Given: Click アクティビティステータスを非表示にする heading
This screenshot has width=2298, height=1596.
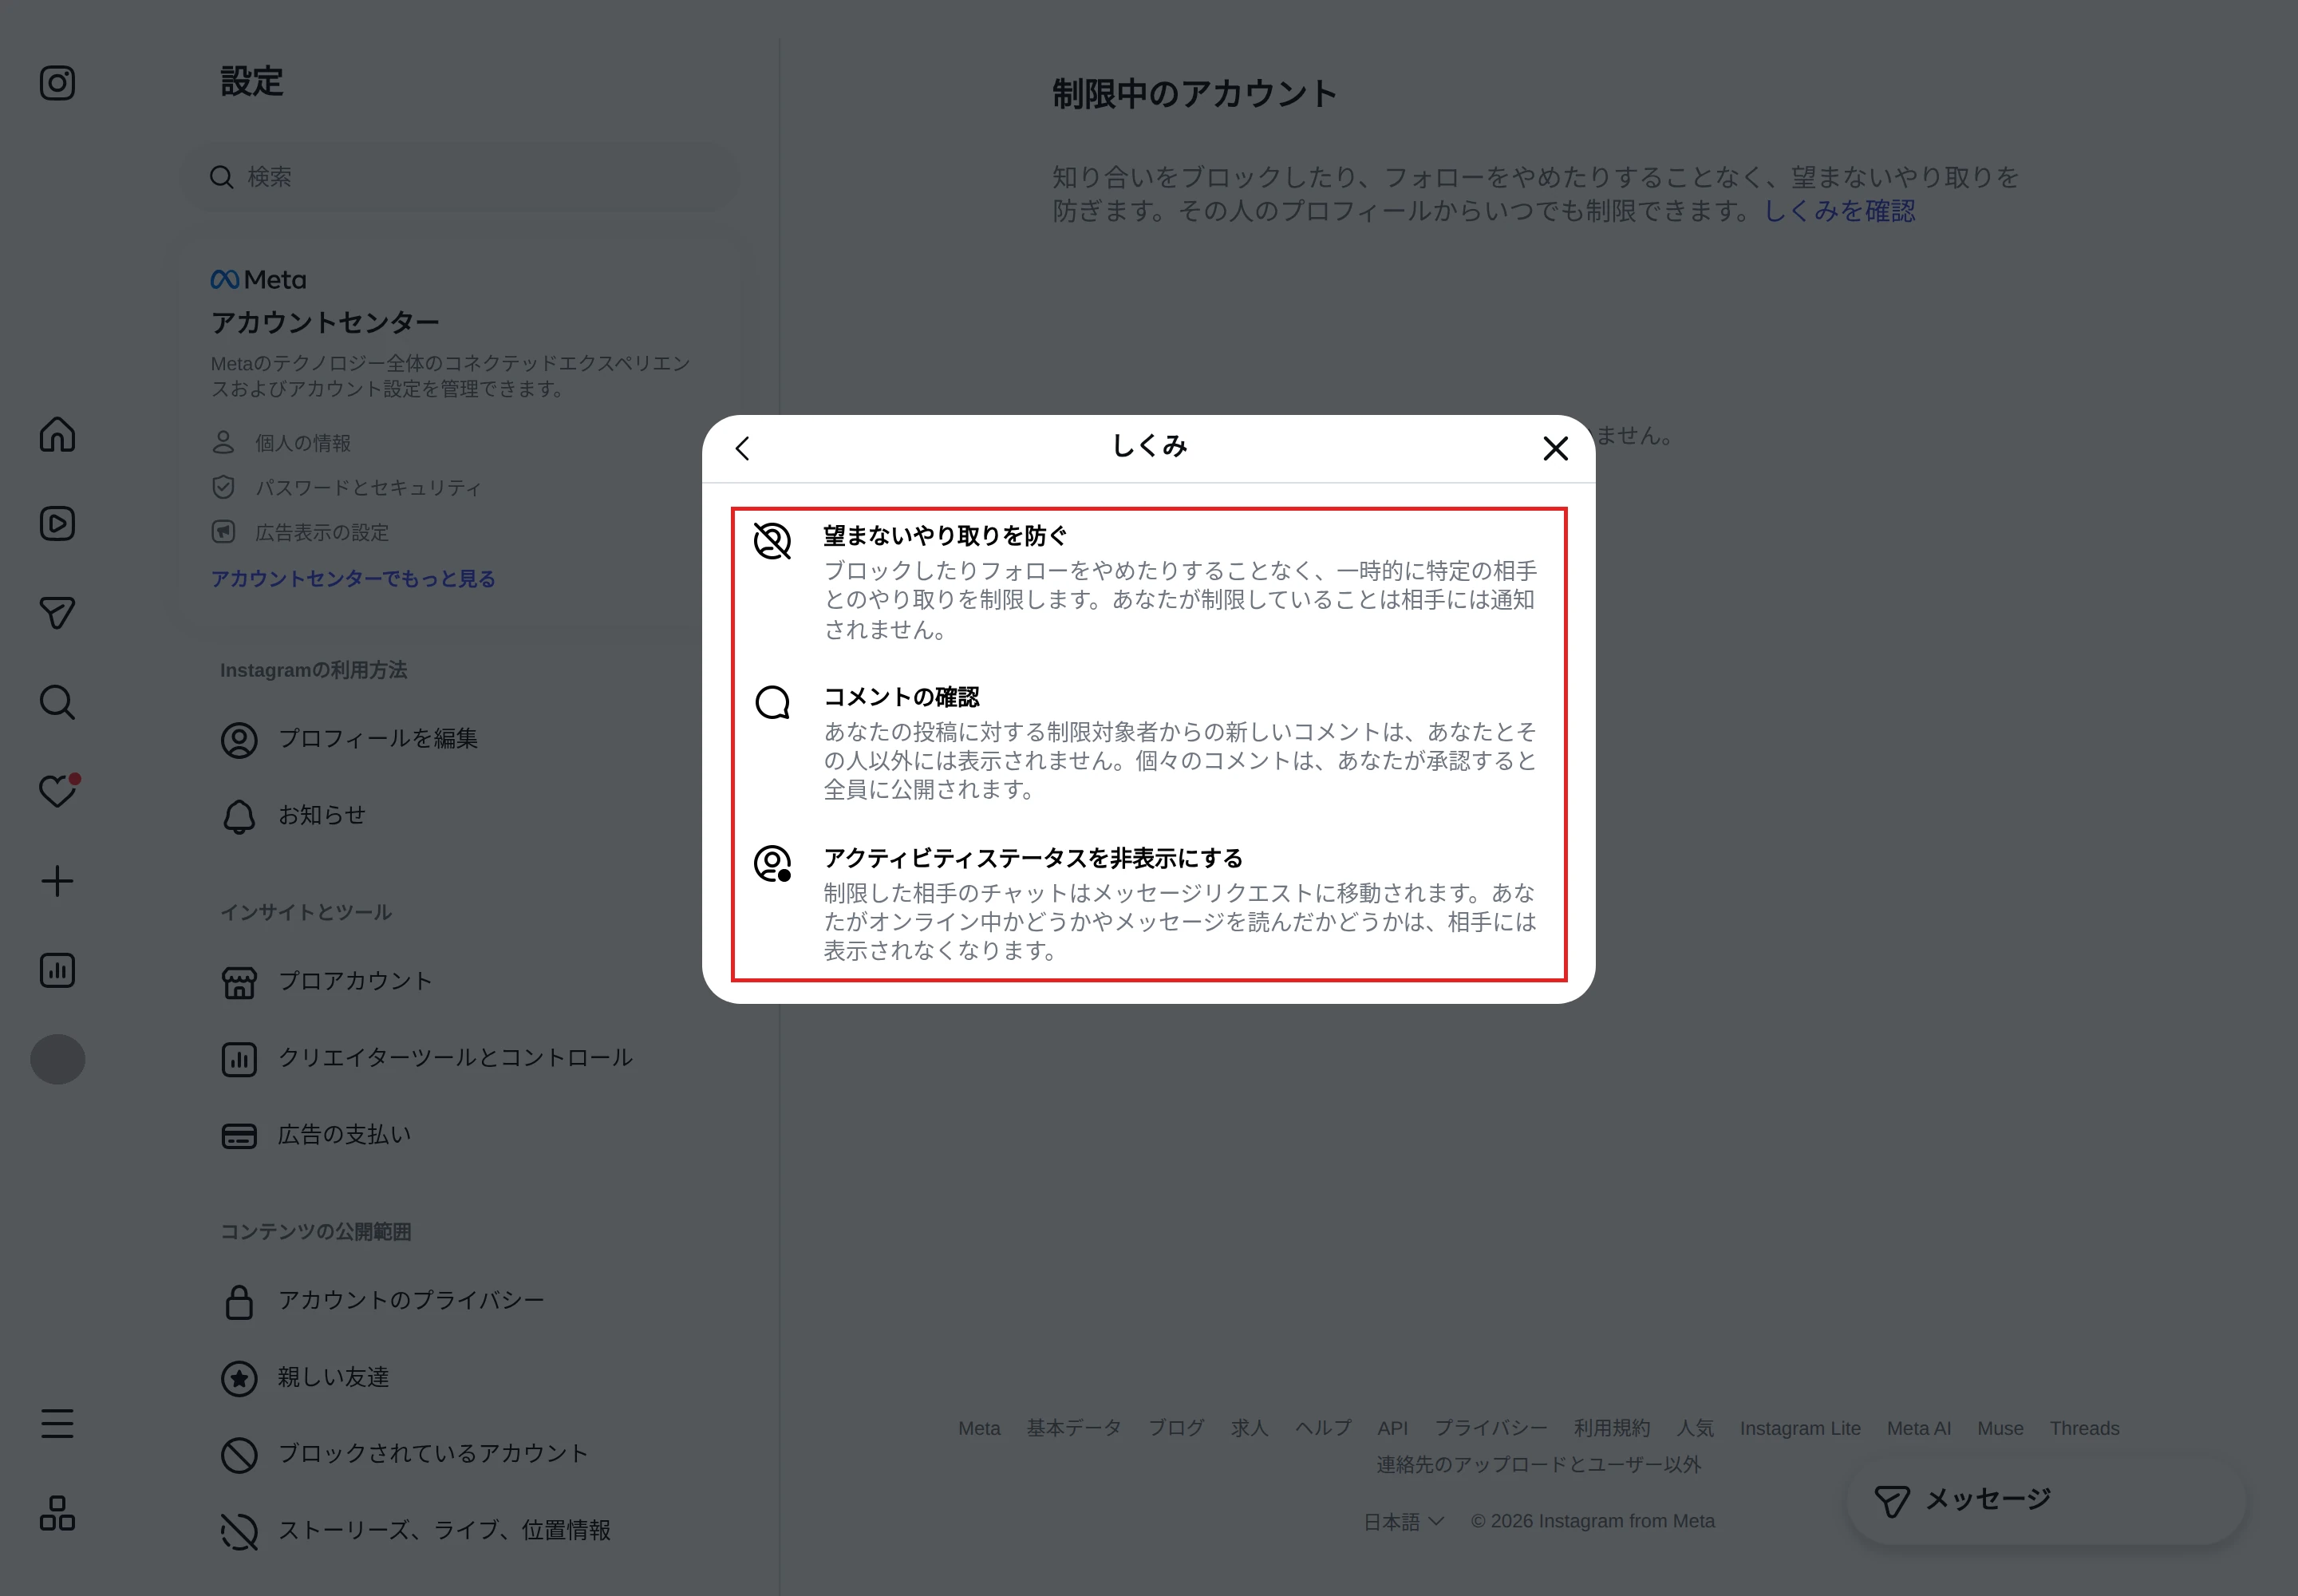Looking at the screenshot, I should (x=1033, y=858).
